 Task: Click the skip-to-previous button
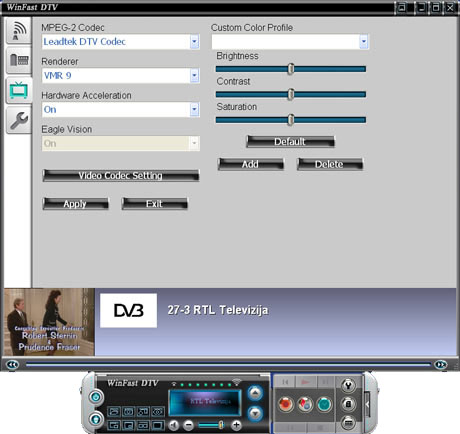tap(285, 382)
